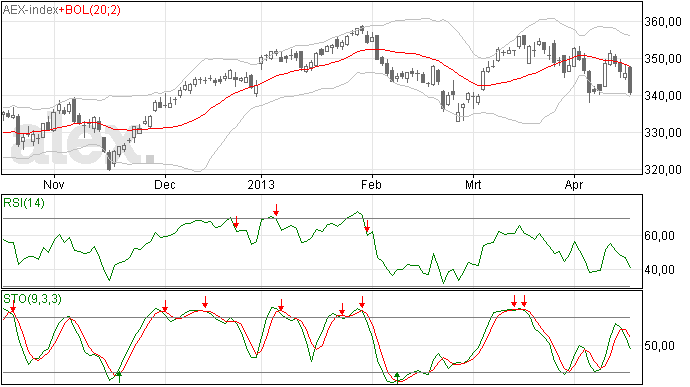Click the RSI(14) indicator title
Image resolution: width=690 pixels, height=387 pixels.
[24, 203]
